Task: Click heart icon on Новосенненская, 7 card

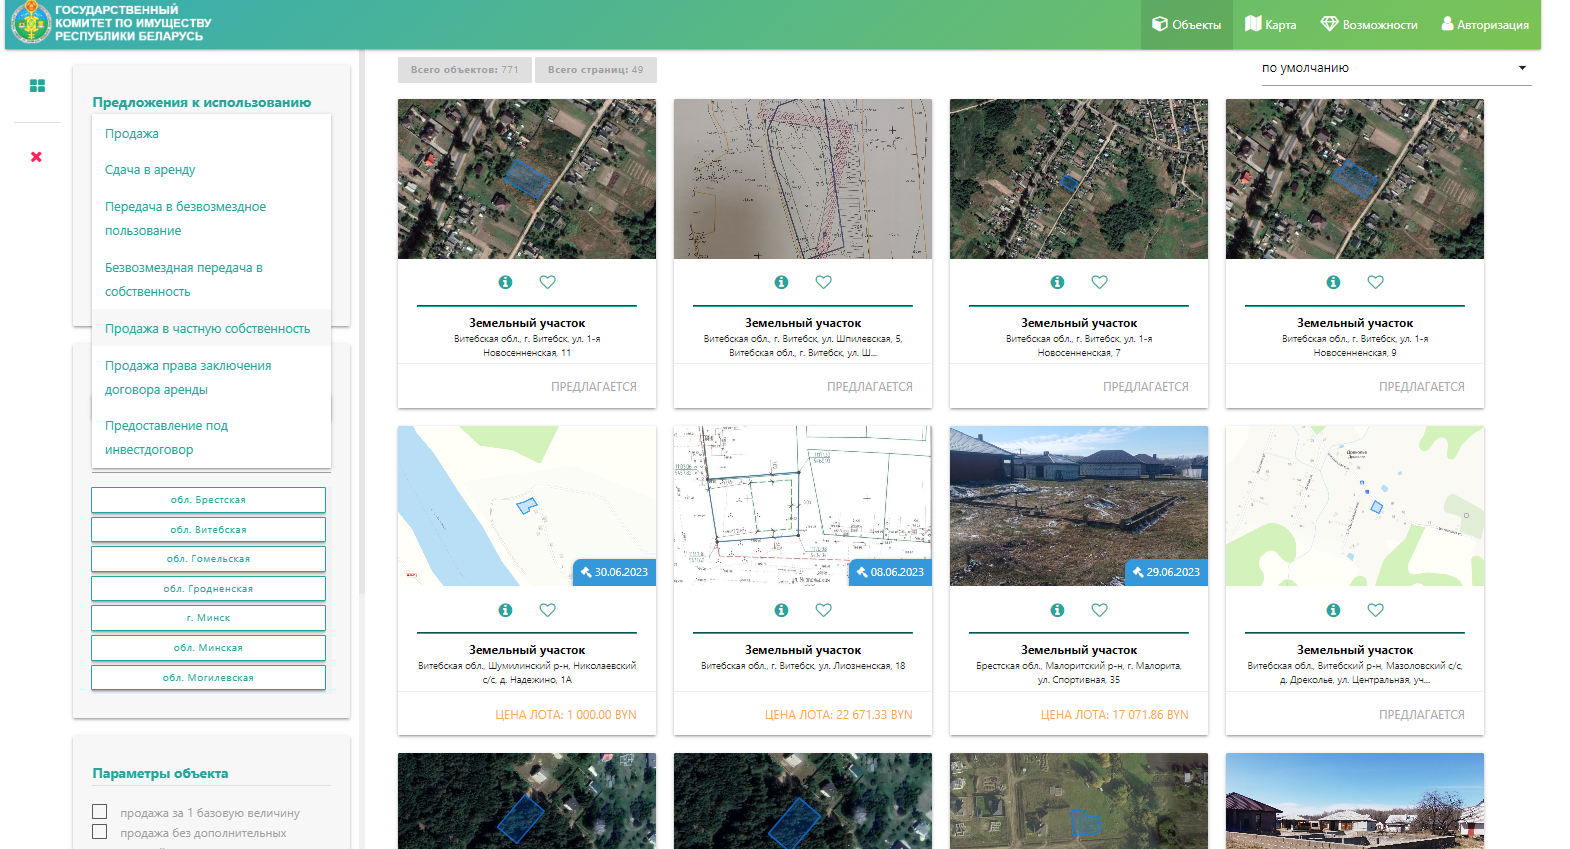Action: tap(1099, 282)
